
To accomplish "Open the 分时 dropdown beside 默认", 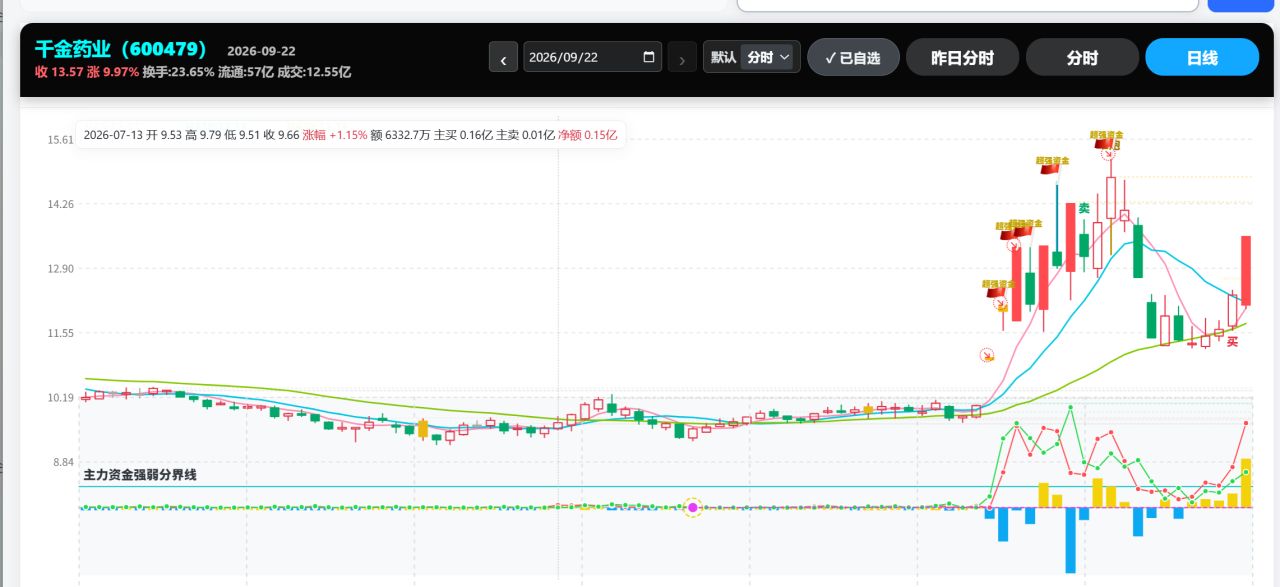I will click(769, 57).
